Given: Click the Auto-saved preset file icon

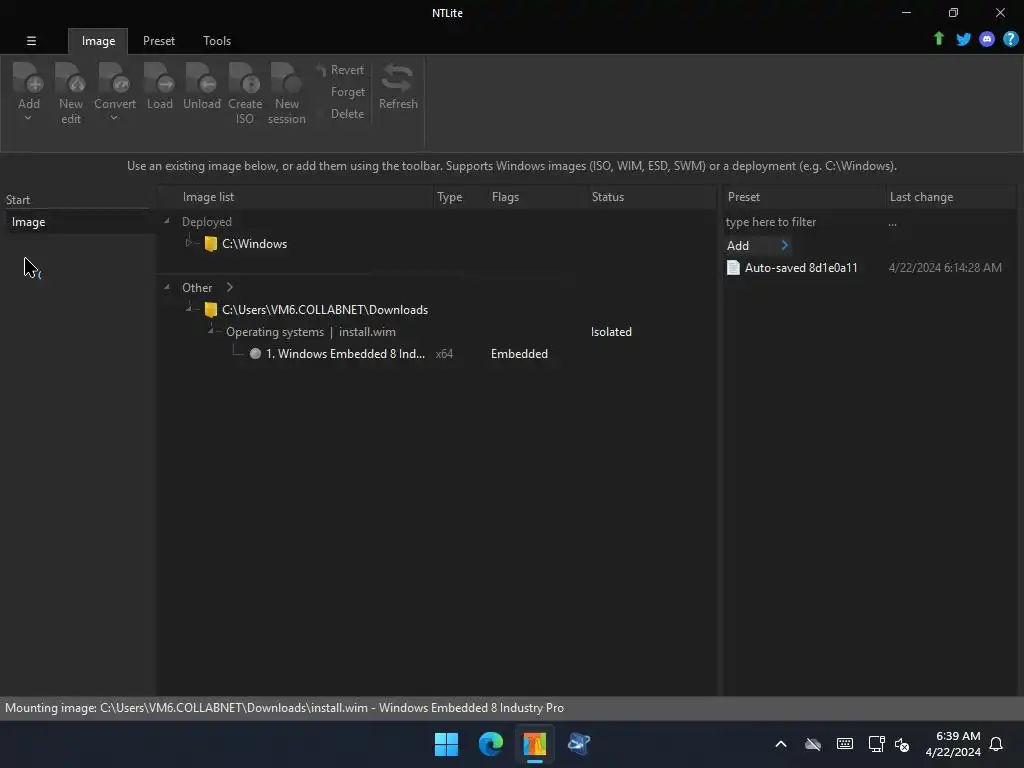Looking at the screenshot, I should coord(733,267).
